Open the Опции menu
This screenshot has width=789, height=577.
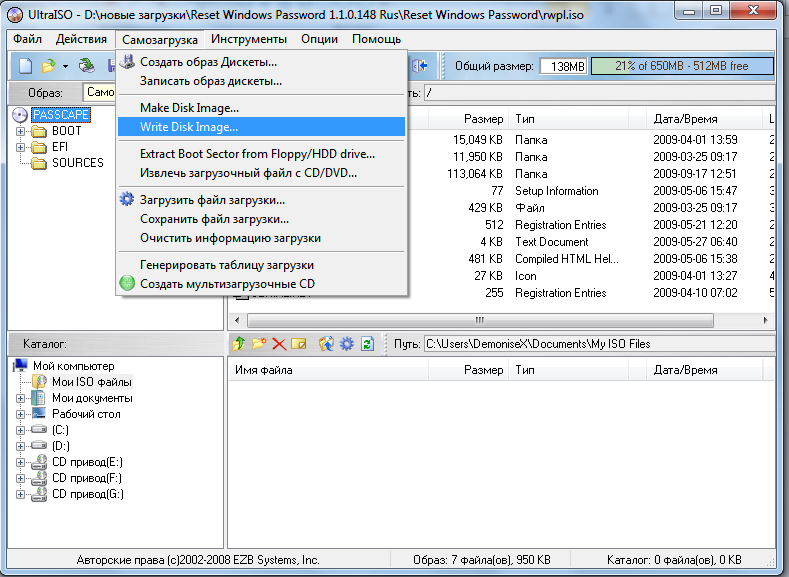coord(320,39)
